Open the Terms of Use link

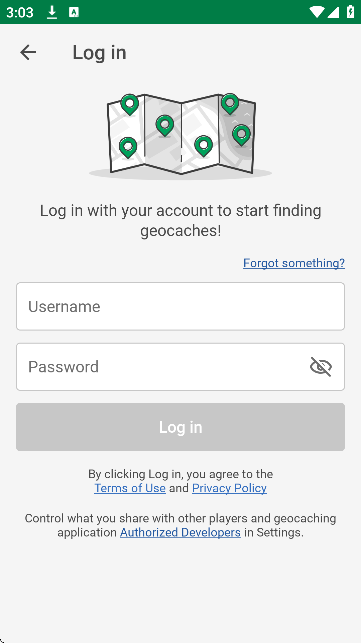pyautogui.click(x=130, y=488)
